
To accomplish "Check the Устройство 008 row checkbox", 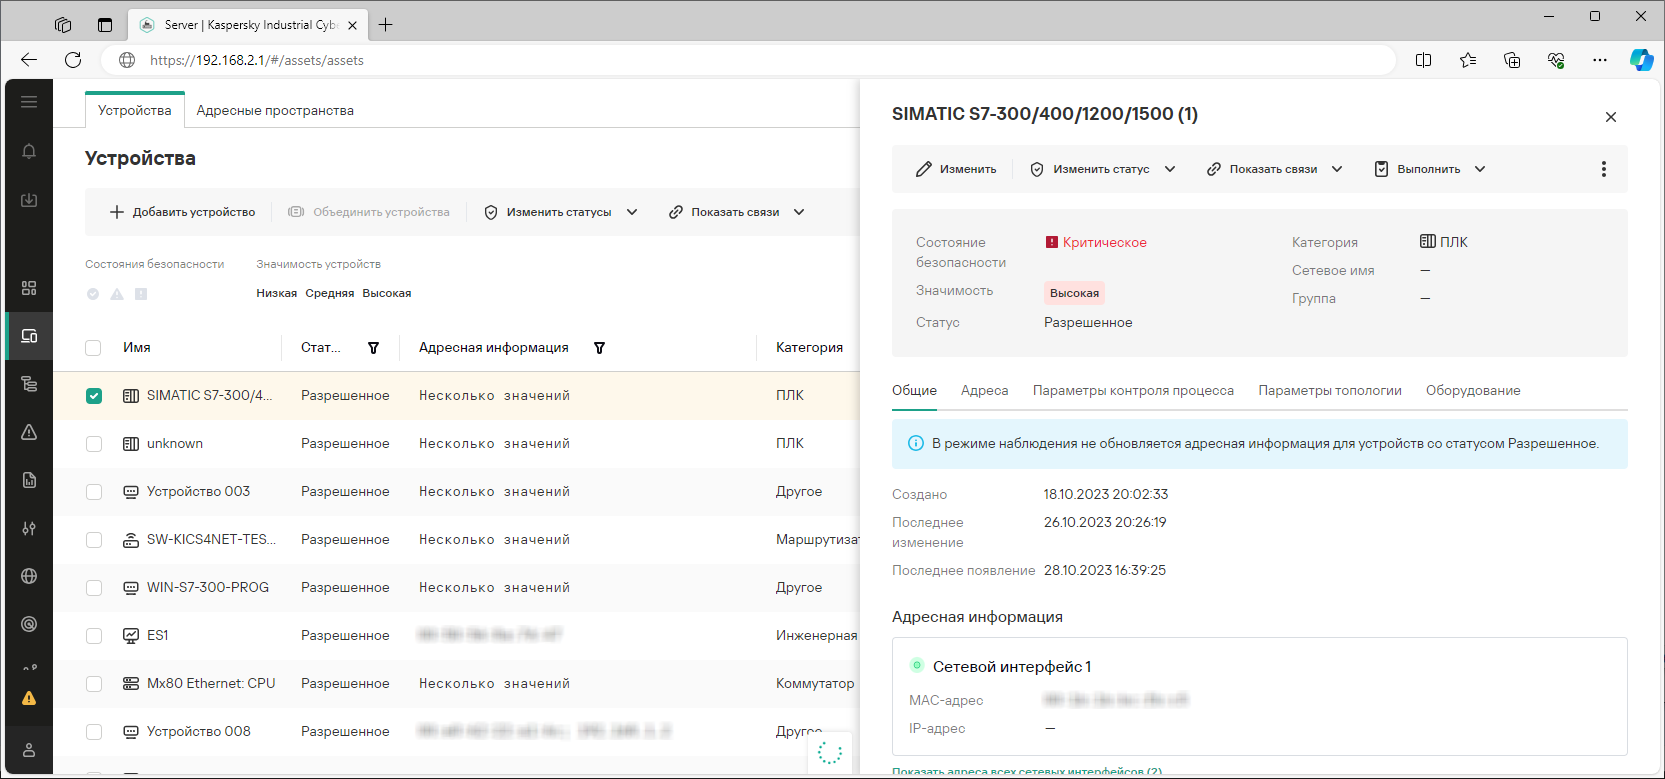I will [94, 732].
